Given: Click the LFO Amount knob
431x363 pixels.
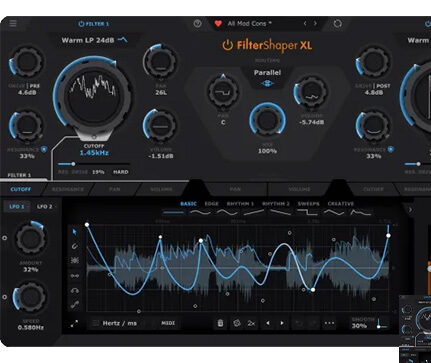Looking at the screenshot, I should coord(30,238).
